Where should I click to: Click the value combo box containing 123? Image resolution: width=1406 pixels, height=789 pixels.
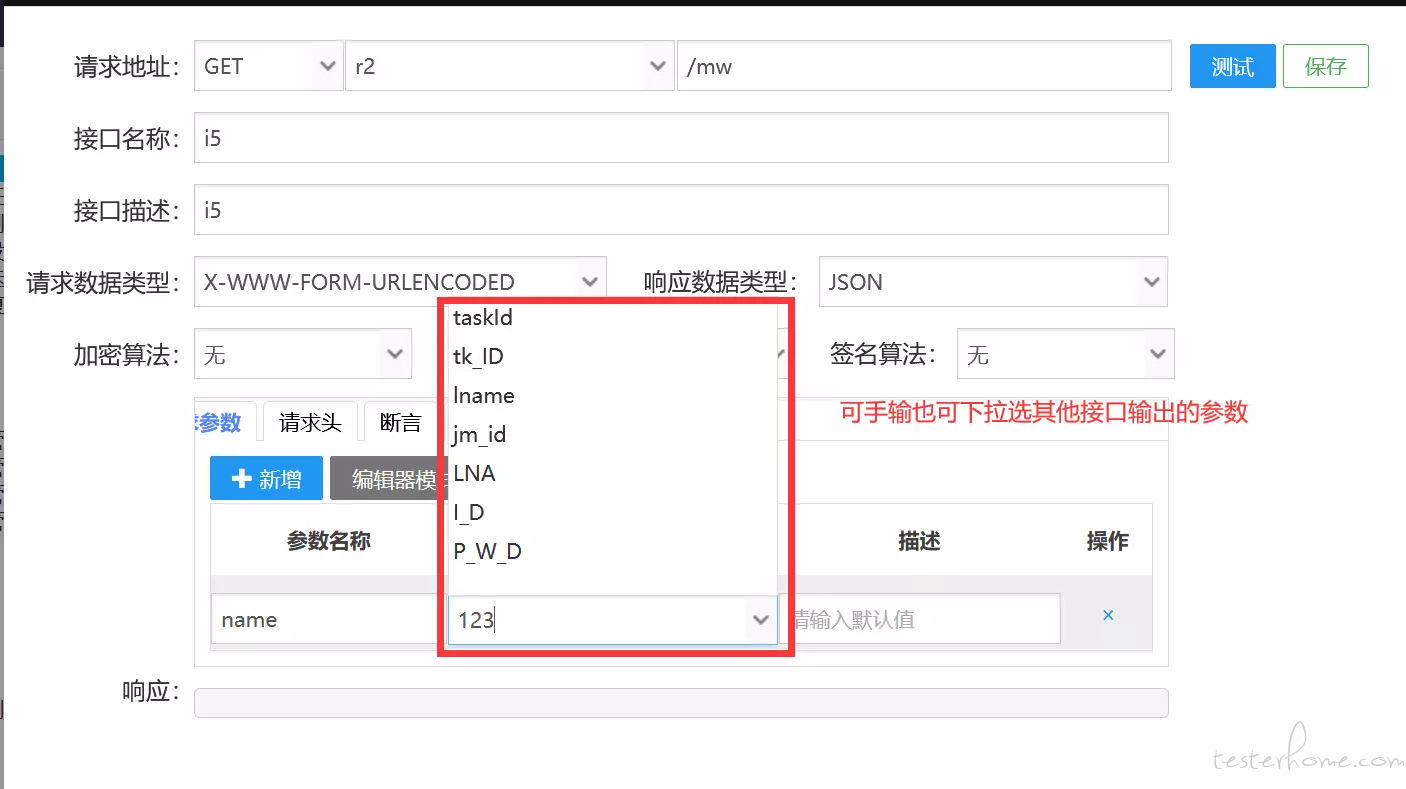[612, 620]
